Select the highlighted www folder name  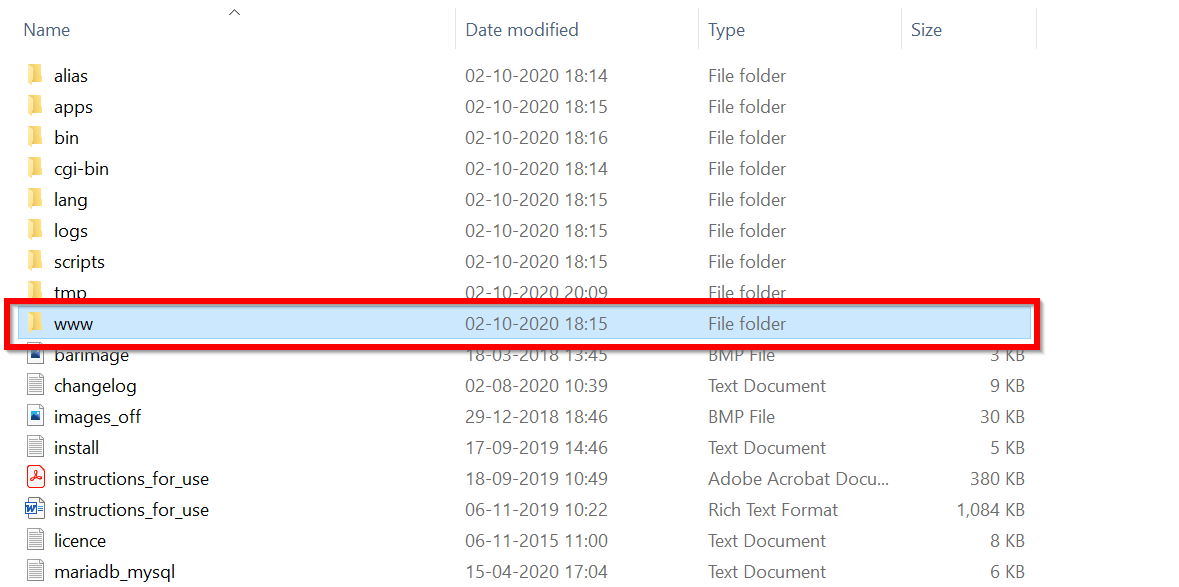point(74,324)
